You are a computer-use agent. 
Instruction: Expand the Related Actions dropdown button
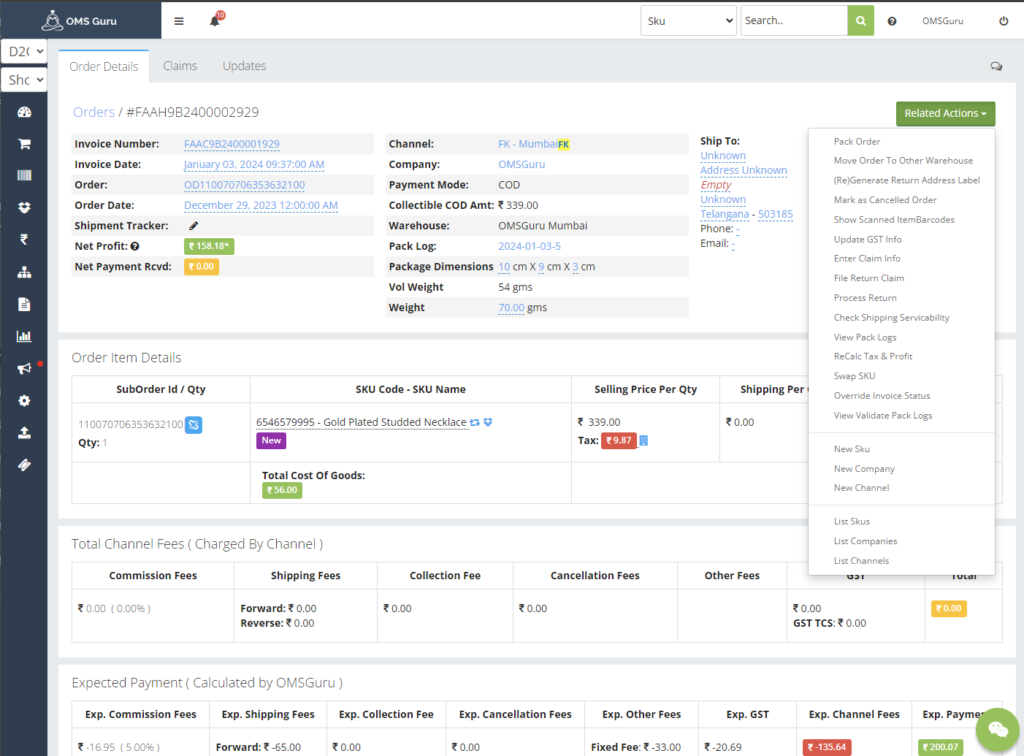945,114
